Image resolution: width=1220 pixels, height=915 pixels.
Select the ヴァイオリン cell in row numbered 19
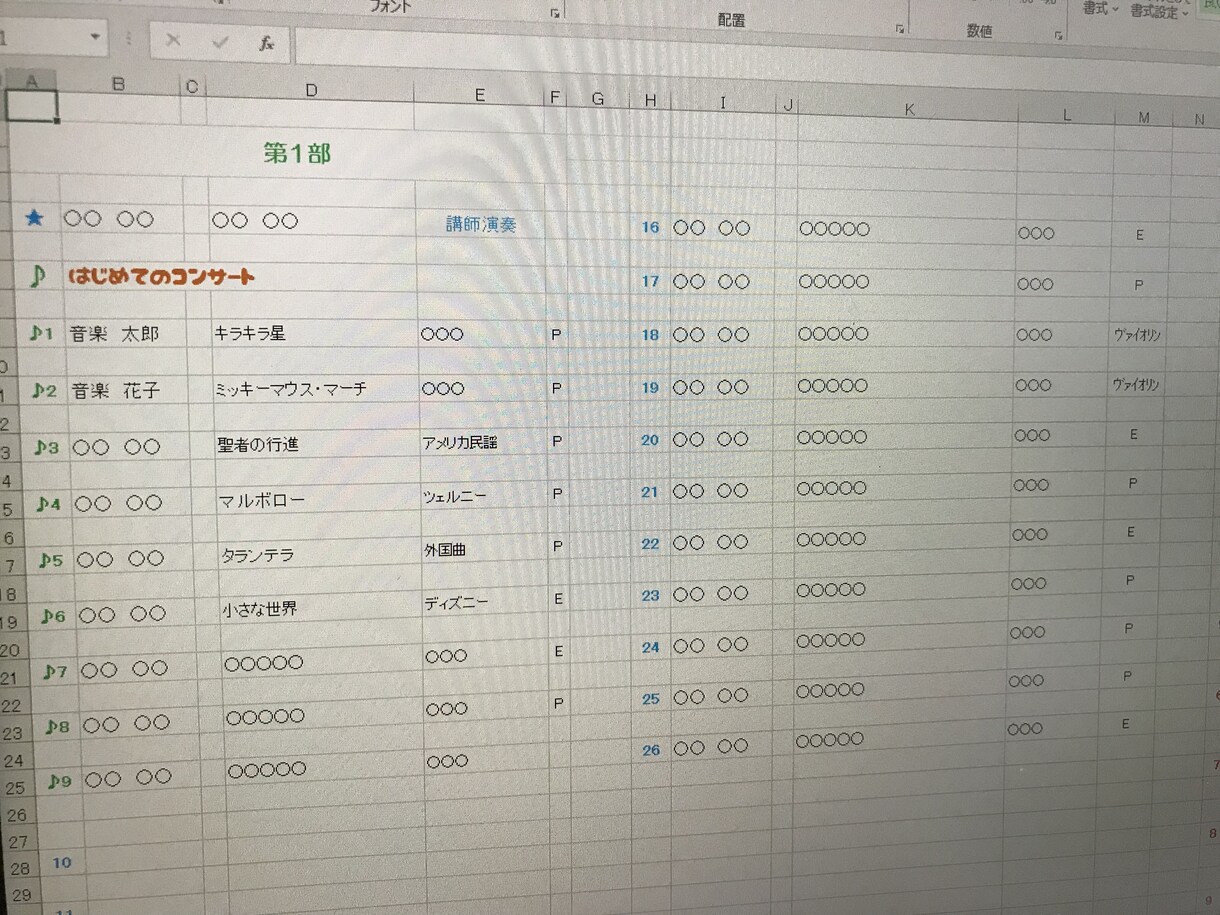click(1137, 384)
